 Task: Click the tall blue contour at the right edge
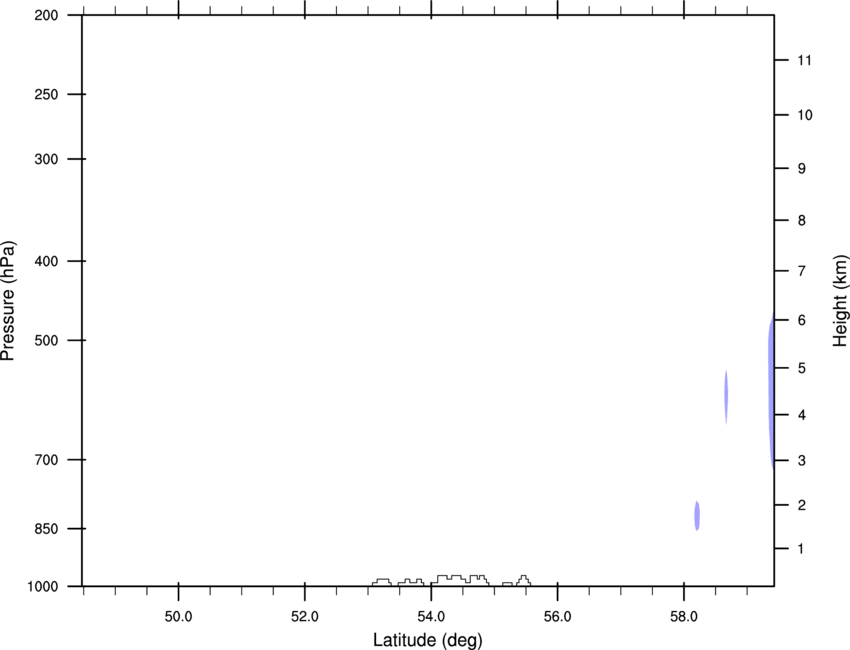point(771,391)
